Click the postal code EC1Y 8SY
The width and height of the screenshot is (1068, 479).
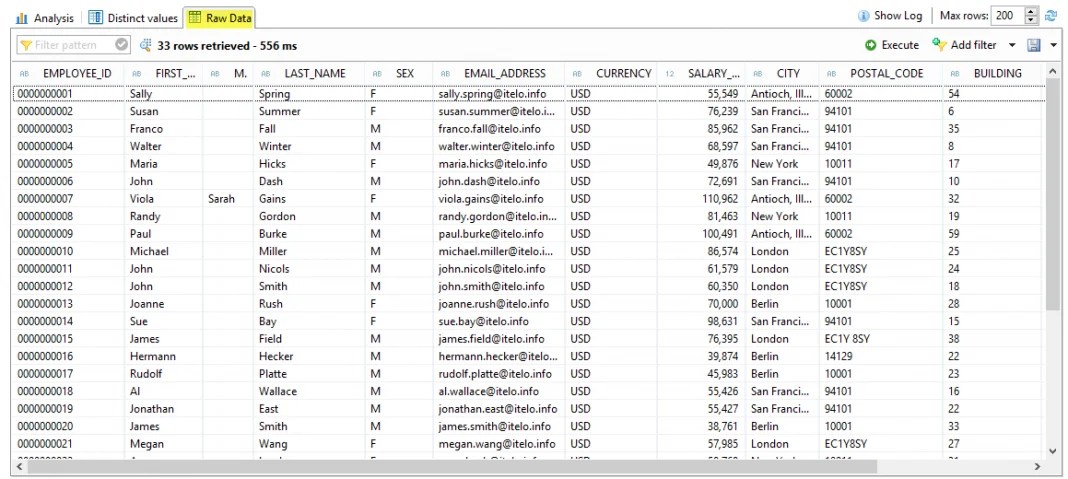coord(847,339)
